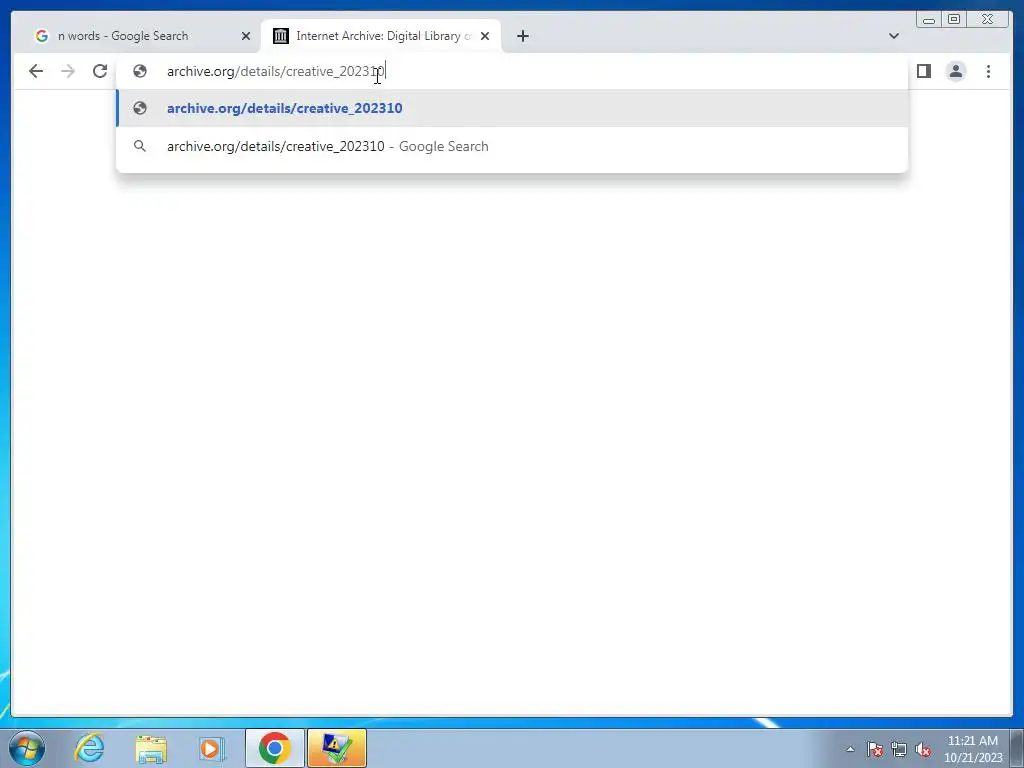Go back using the browser back arrow
The width and height of the screenshot is (1024, 768).
tap(36, 71)
